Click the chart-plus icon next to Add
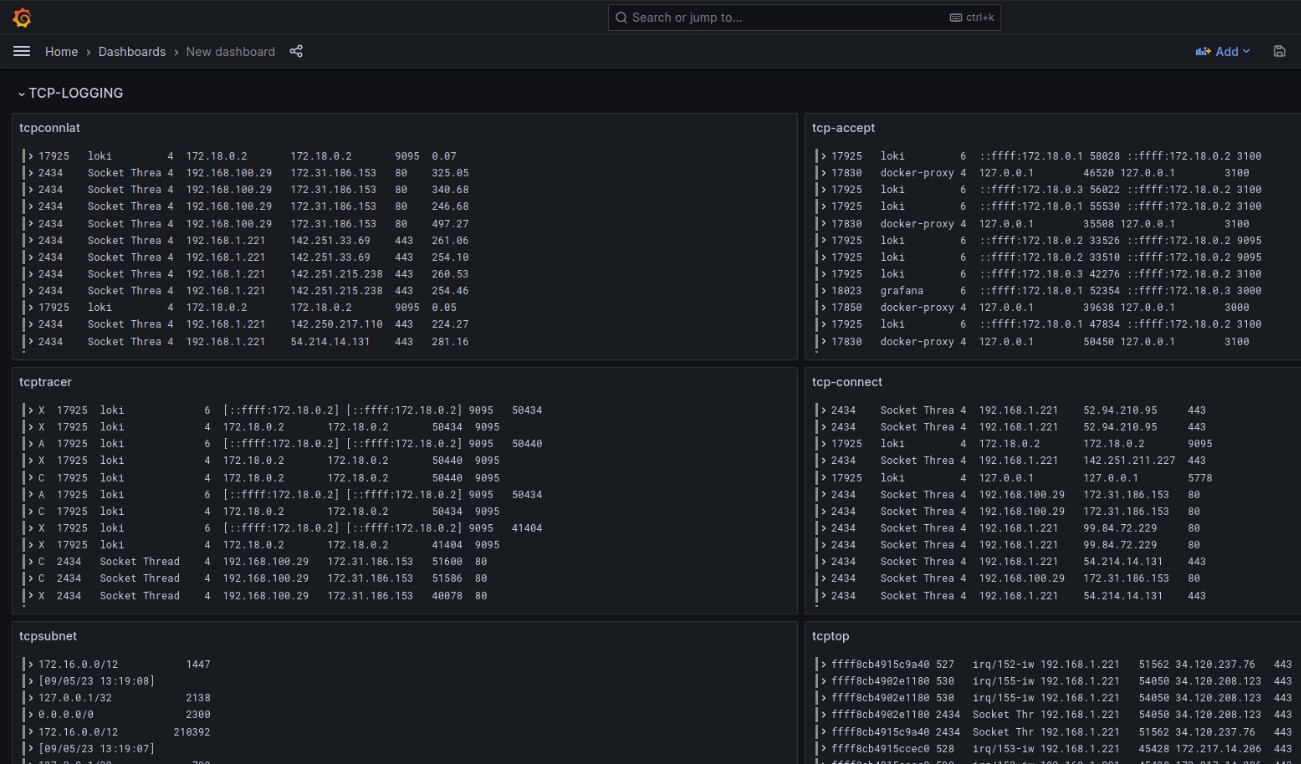 pos(1203,51)
